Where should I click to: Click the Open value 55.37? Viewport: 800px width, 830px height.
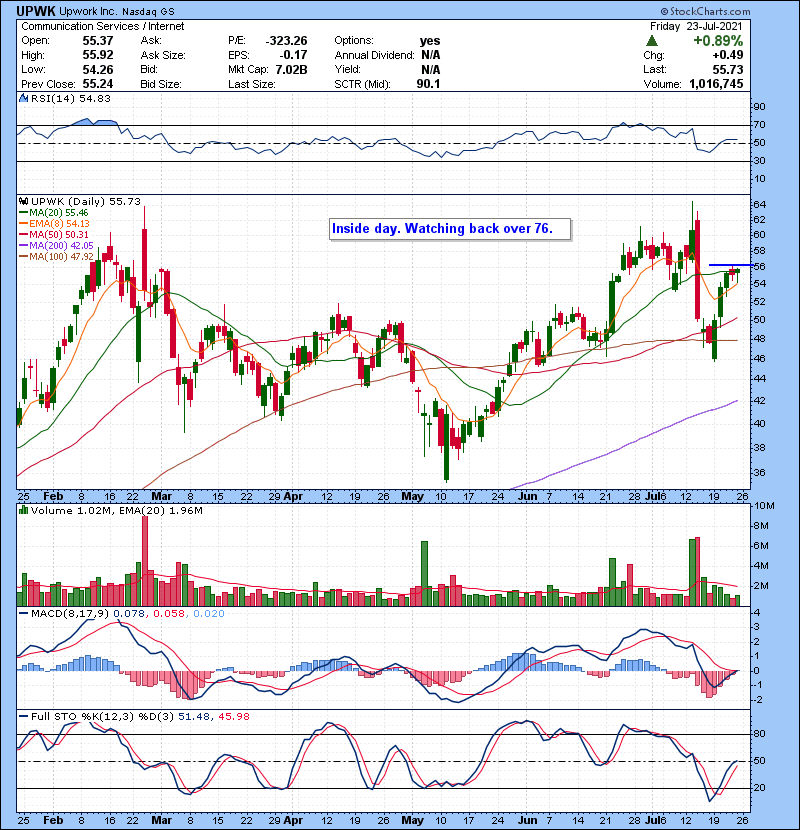[x=98, y=41]
